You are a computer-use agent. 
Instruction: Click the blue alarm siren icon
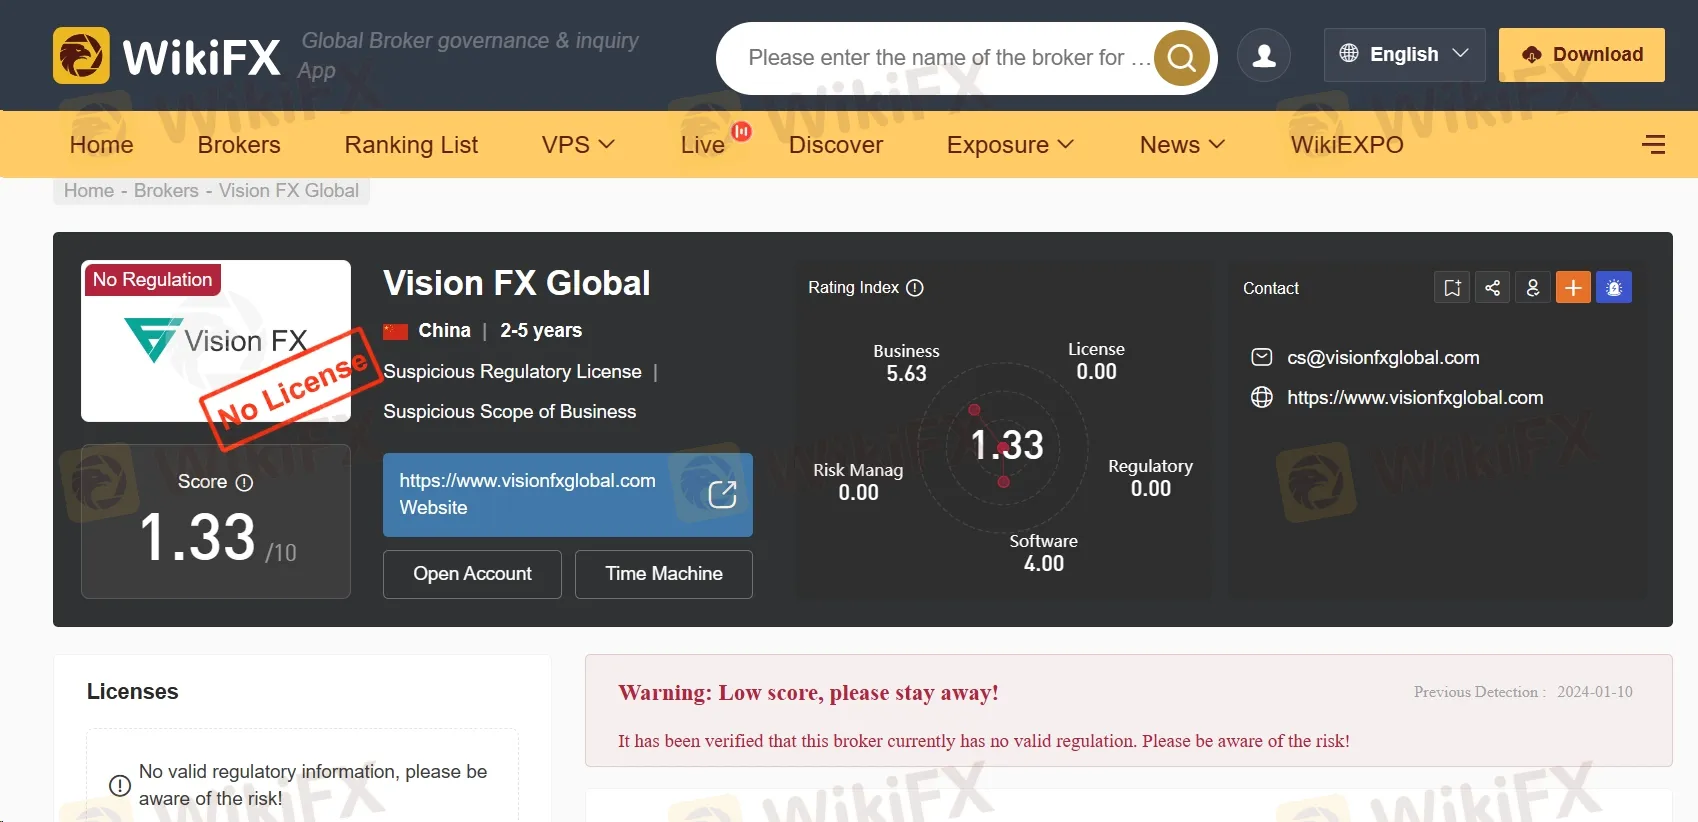pos(1614,288)
